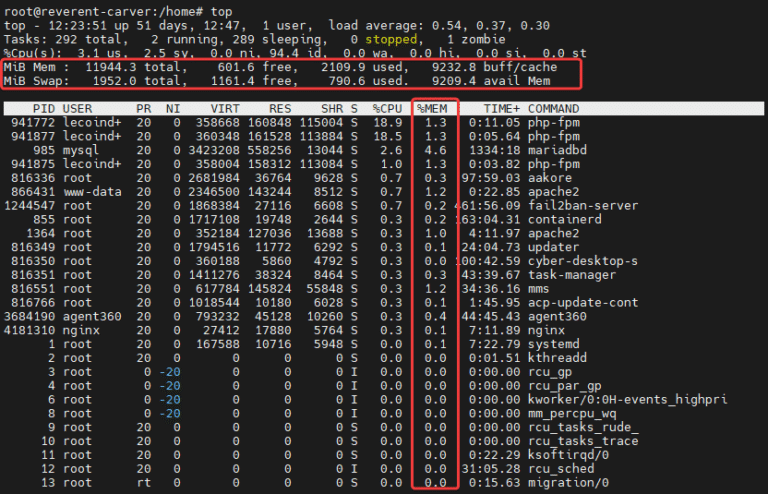768x494 pixels.
Task: Click agent360 in the USER column
Action: coord(92,316)
